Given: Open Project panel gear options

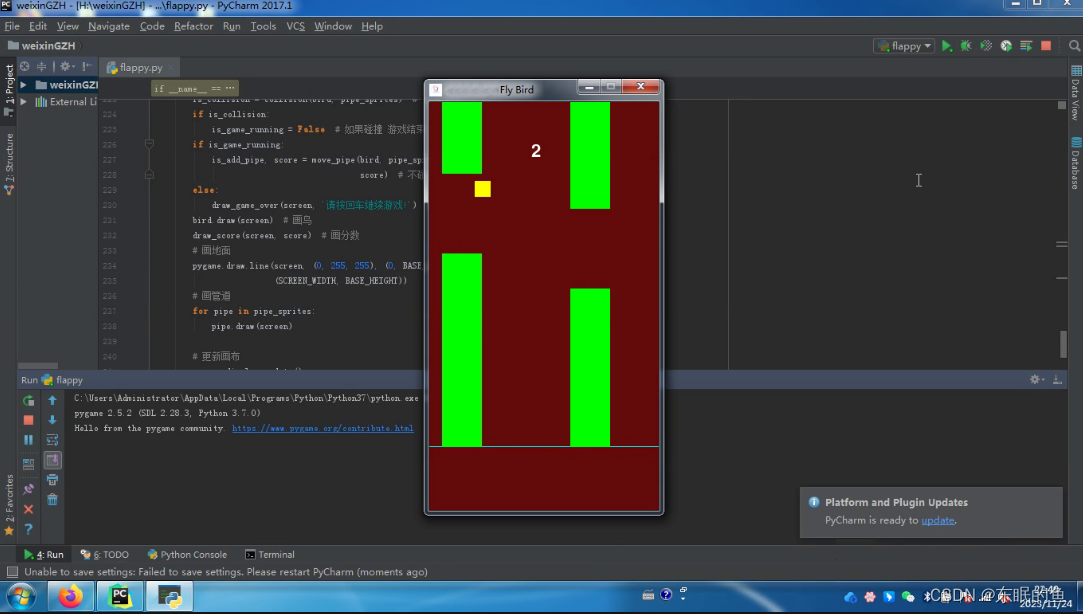Looking at the screenshot, I should [x=66, y=66].
